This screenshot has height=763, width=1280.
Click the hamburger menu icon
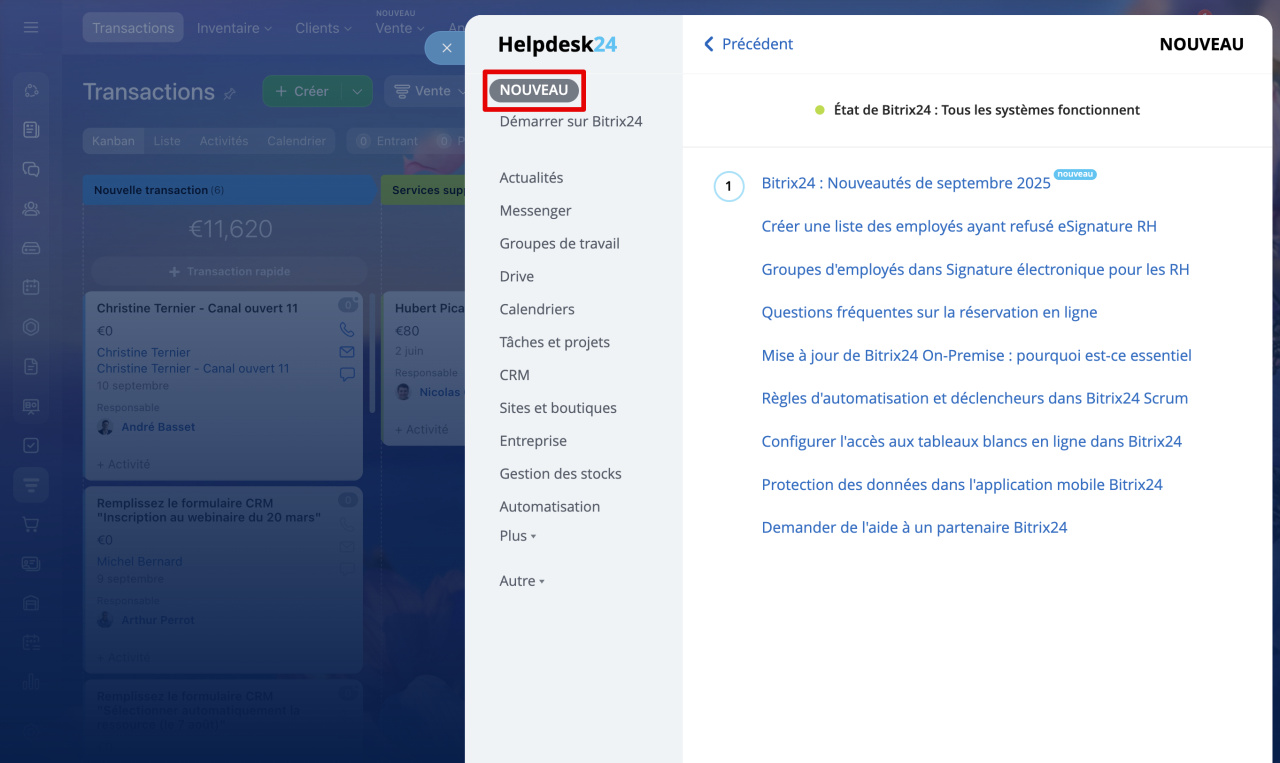[x=31, y=28]
